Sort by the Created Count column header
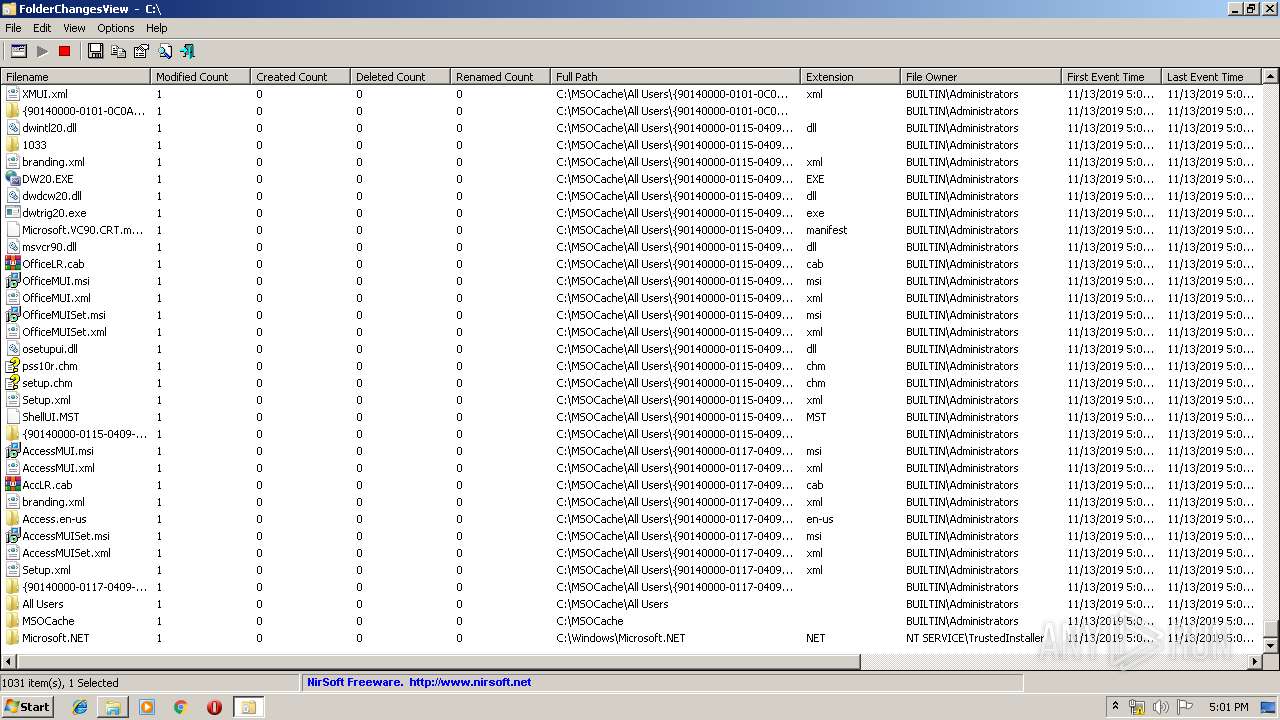Image resolution: width=1280 pixels, height=720 pixels. coord(300,77)
